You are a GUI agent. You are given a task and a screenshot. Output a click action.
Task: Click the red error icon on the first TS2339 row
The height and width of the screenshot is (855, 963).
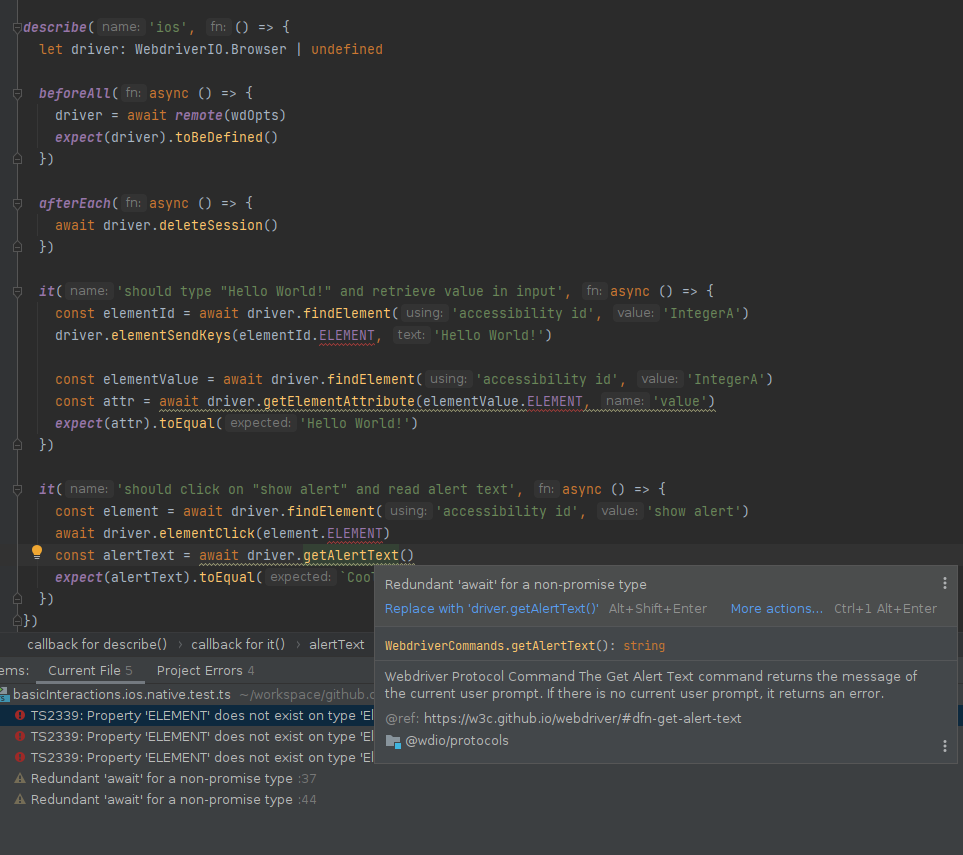20,716
